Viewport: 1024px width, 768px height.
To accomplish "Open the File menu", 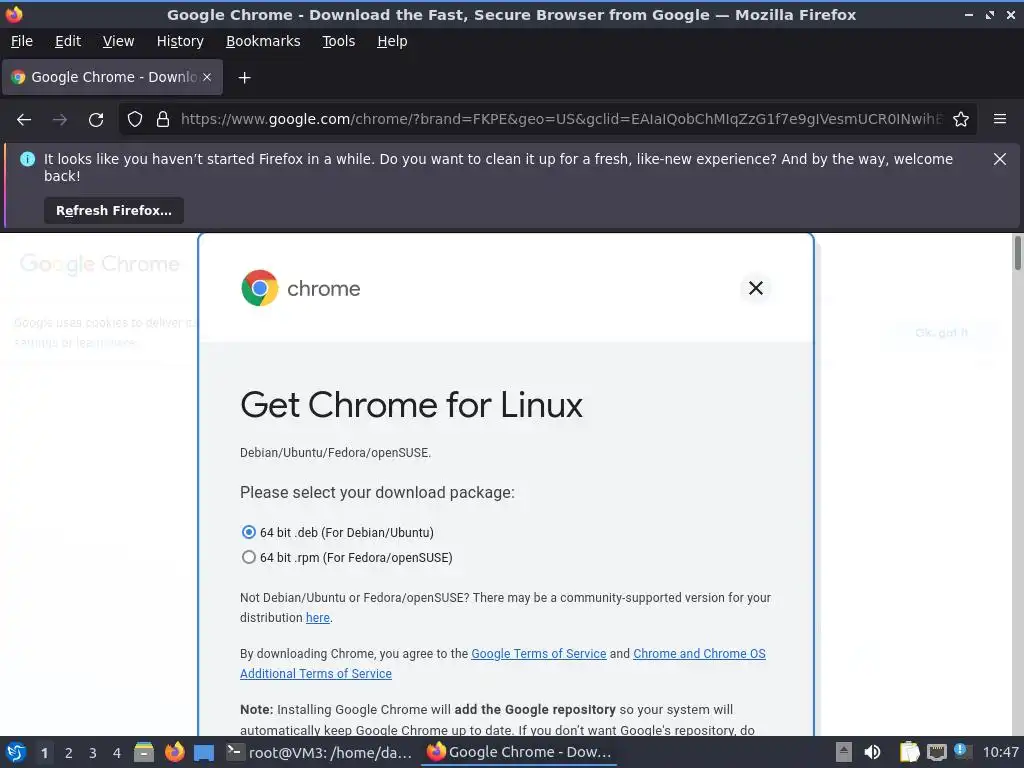I will 22,41.
